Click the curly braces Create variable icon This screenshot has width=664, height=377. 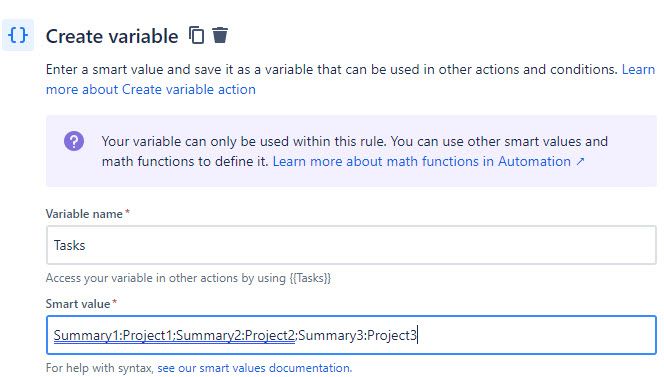(18, 35)
